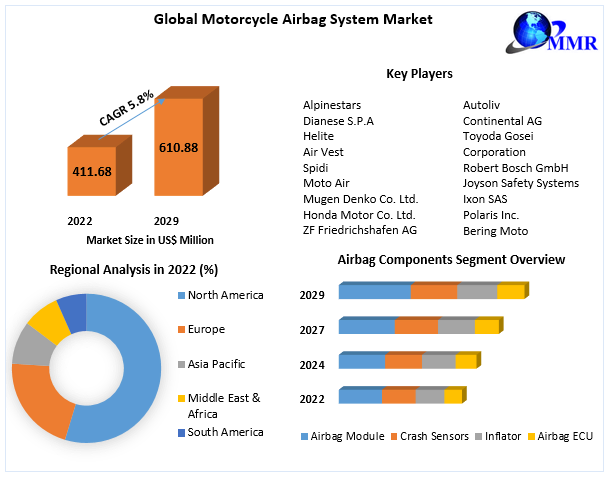Click the 2029 market size bar labeled 610.88

click(178, 148)
